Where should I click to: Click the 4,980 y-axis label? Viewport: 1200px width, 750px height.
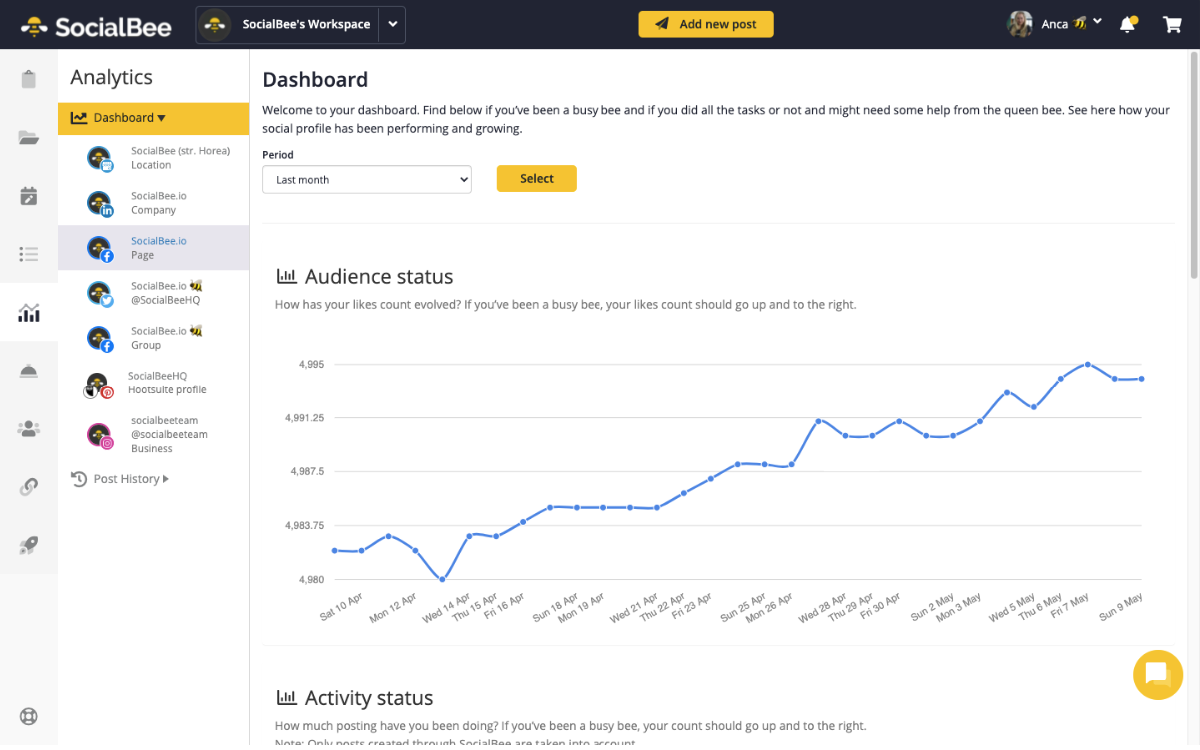311,580
